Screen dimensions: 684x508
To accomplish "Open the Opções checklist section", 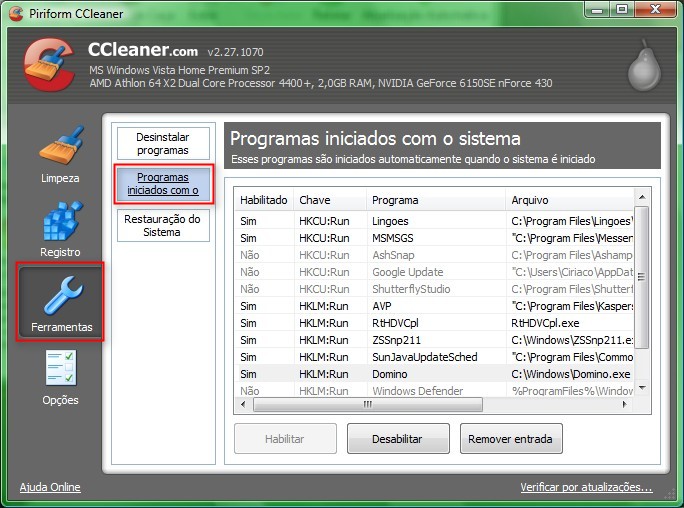I will [61, 377].
